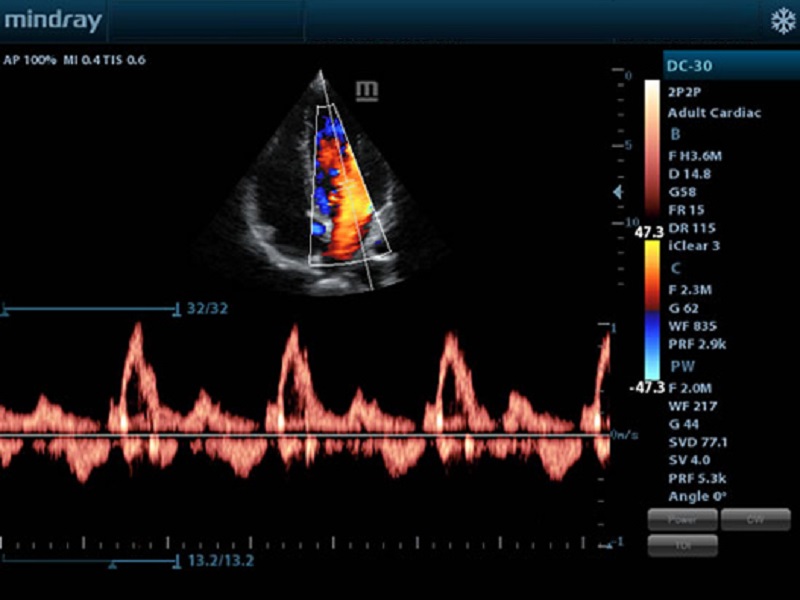Select the Adult Cardiac exam preset
Image resolution: width=800 pixels, height=600 pixels.
[x=714, y=113]
